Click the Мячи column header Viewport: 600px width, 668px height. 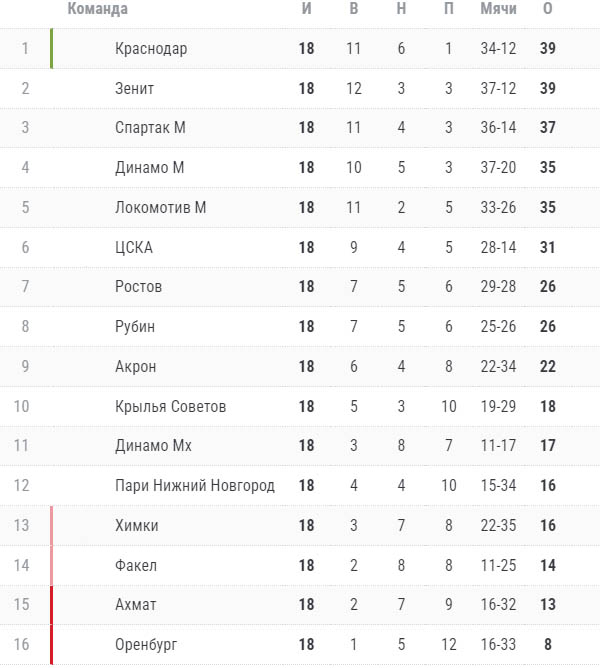pos(498,10)
